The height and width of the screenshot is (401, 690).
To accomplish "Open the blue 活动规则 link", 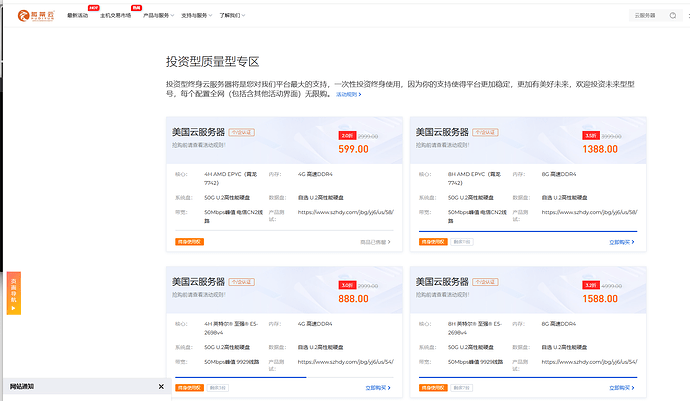I will pyautogui.click(x=349, y=95).
